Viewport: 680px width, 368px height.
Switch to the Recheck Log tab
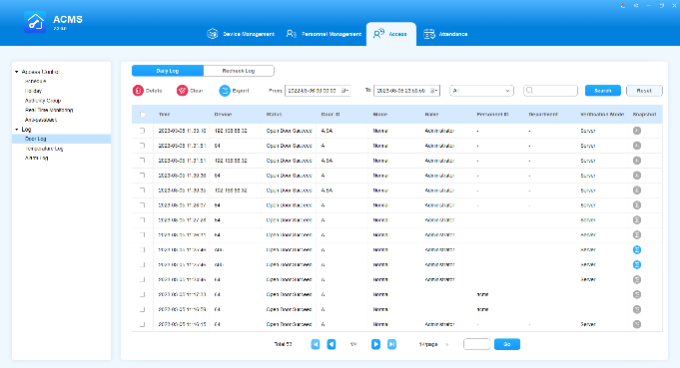[239, 71]
